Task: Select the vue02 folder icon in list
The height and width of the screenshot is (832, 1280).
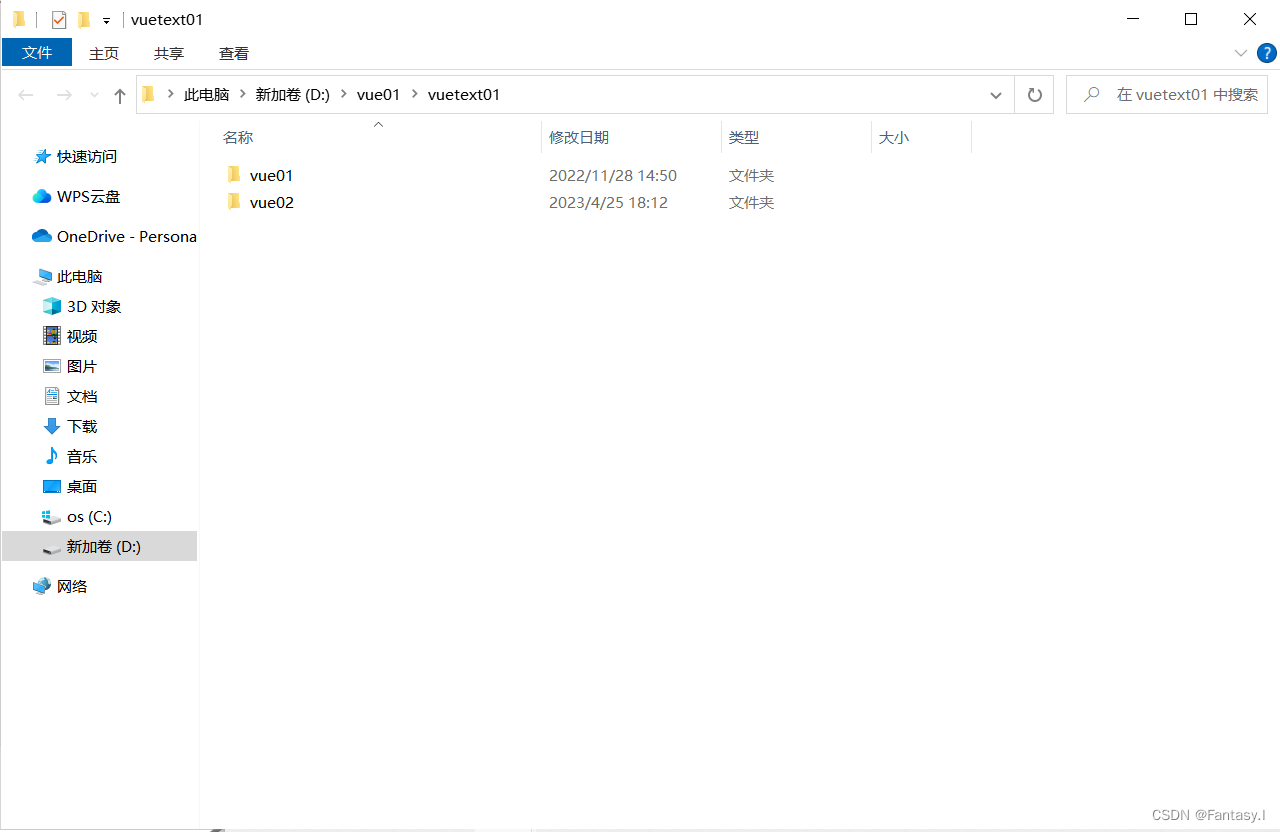Action: (234, 202)
